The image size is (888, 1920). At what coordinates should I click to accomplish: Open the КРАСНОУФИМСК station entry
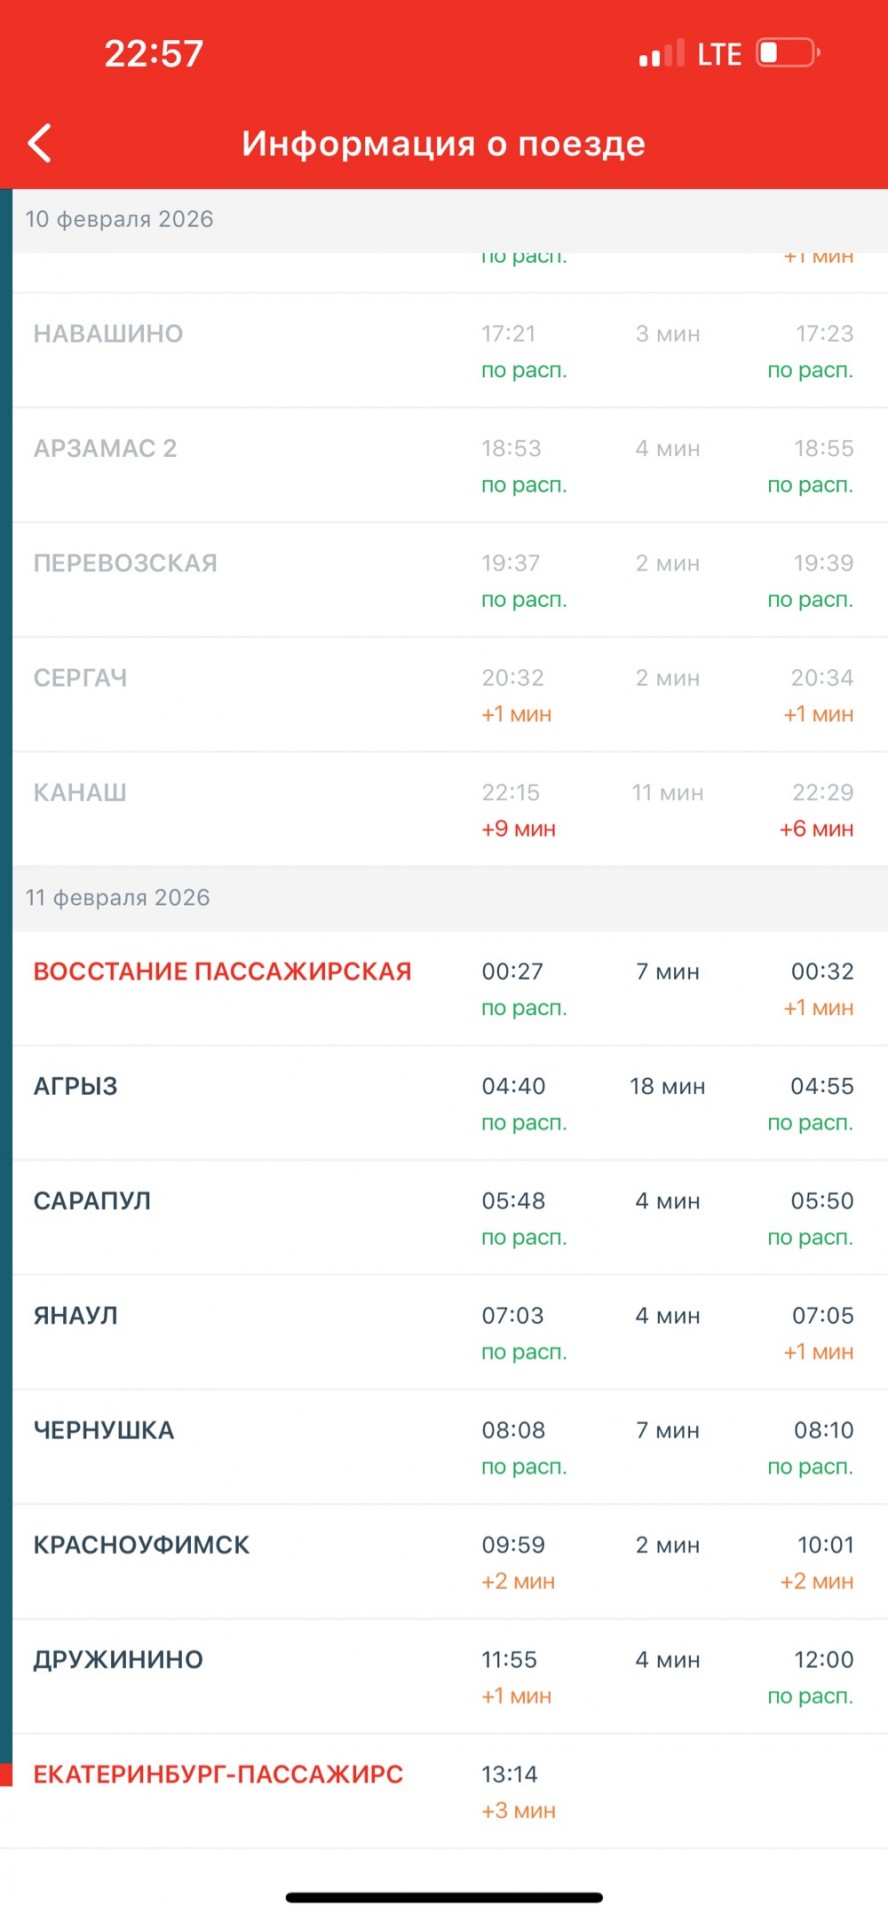(450, 1562)
